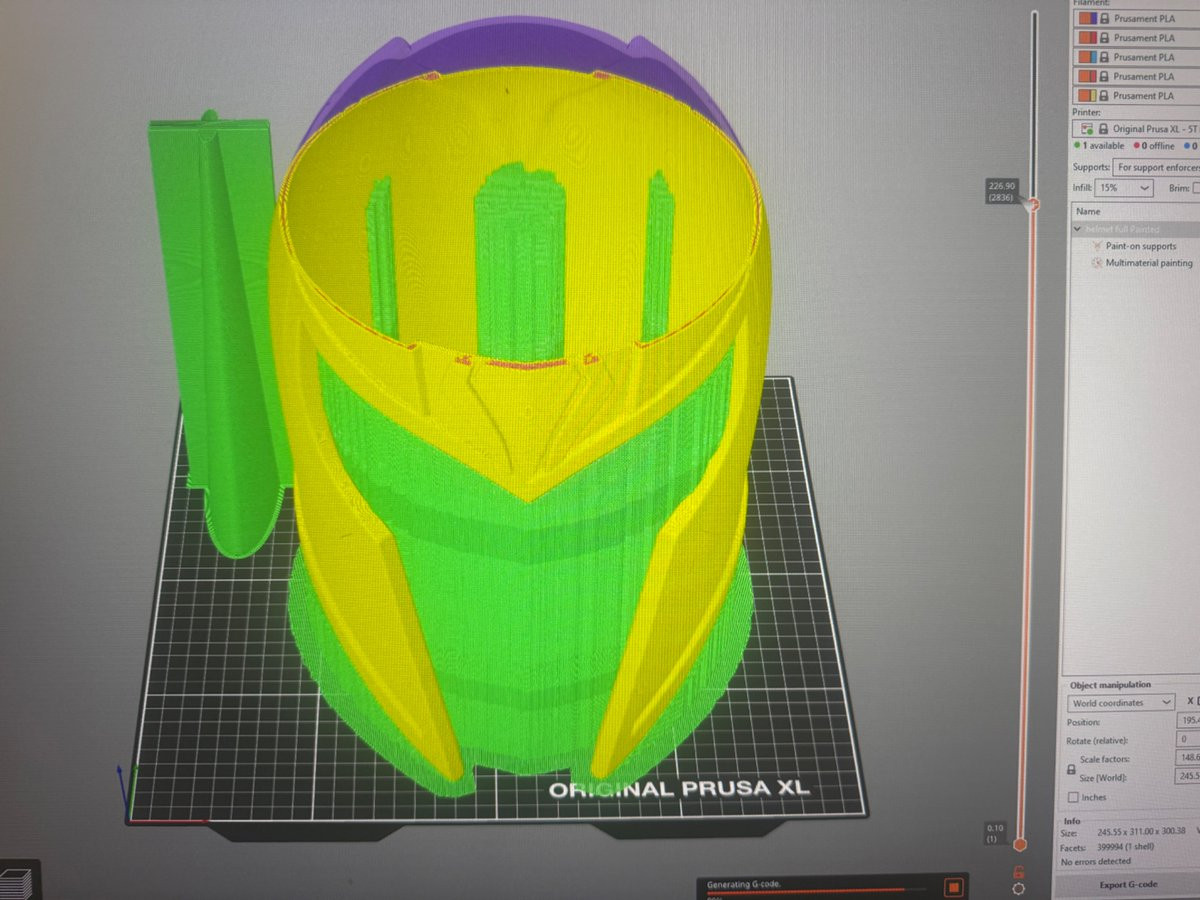Image resolution: width=1200 pixels, height=900 pixels.
Task: Click the stop button next to Generating G-code progress
Action: [954, 887]
